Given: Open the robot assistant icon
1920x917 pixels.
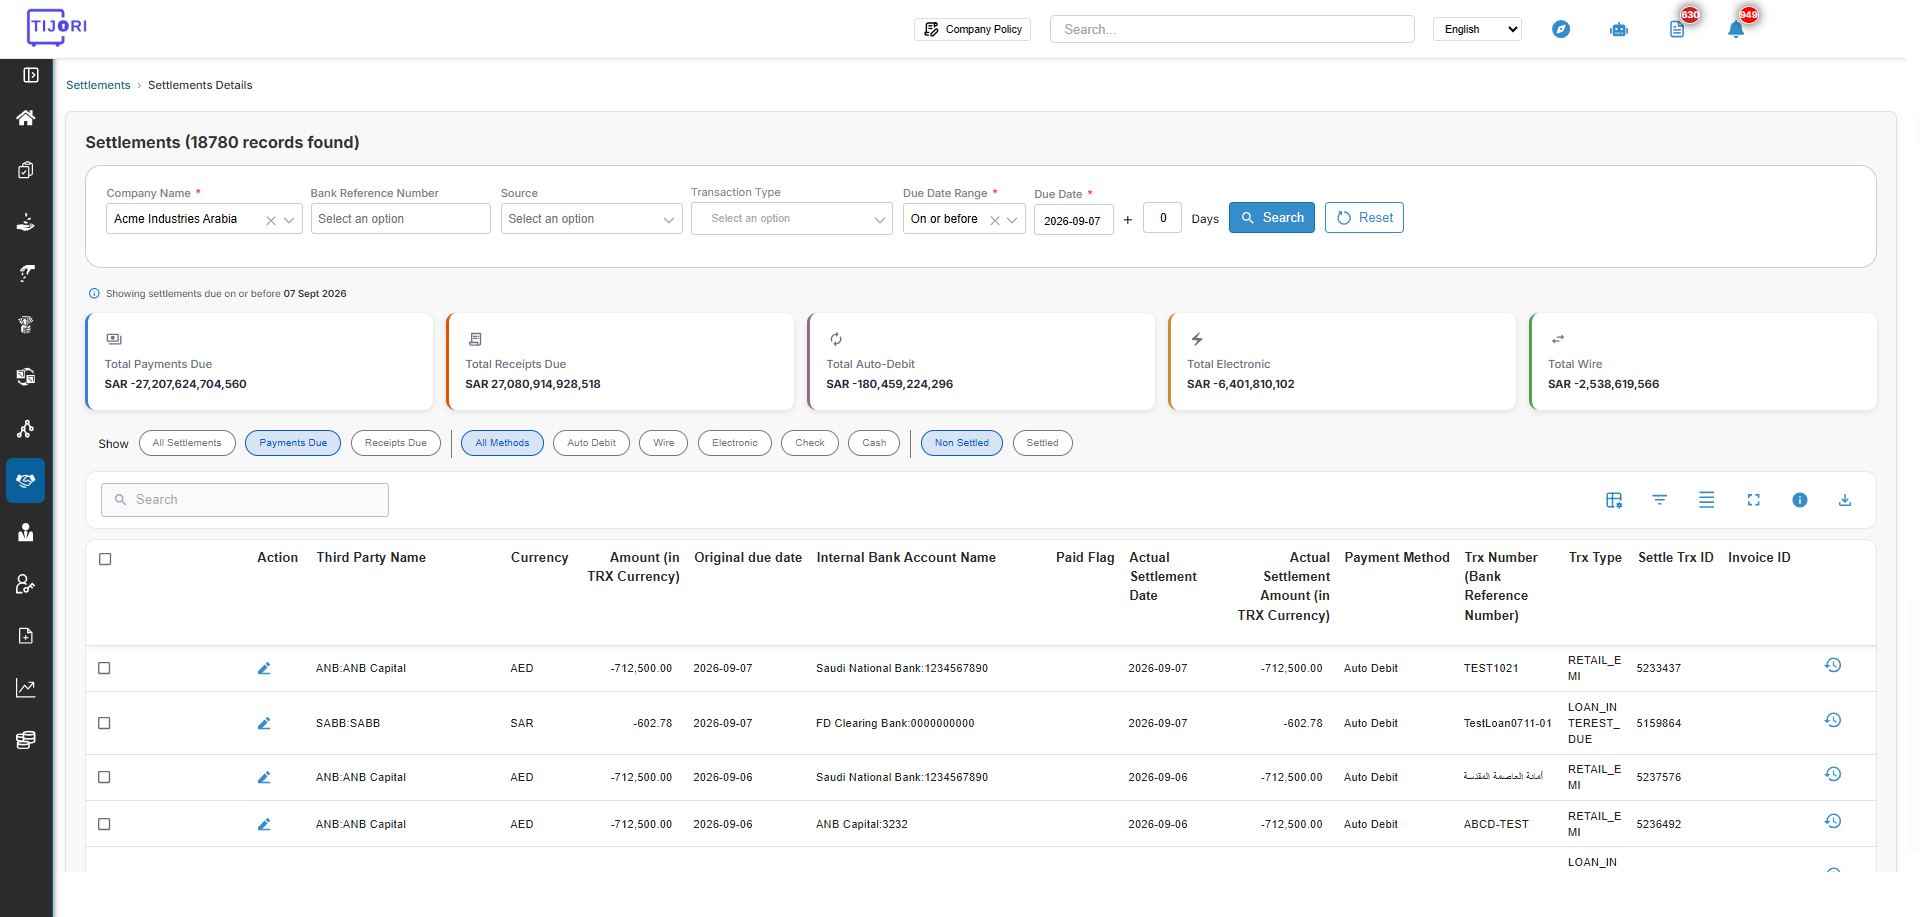Looking at the screenshot, I should (1619, 29).
